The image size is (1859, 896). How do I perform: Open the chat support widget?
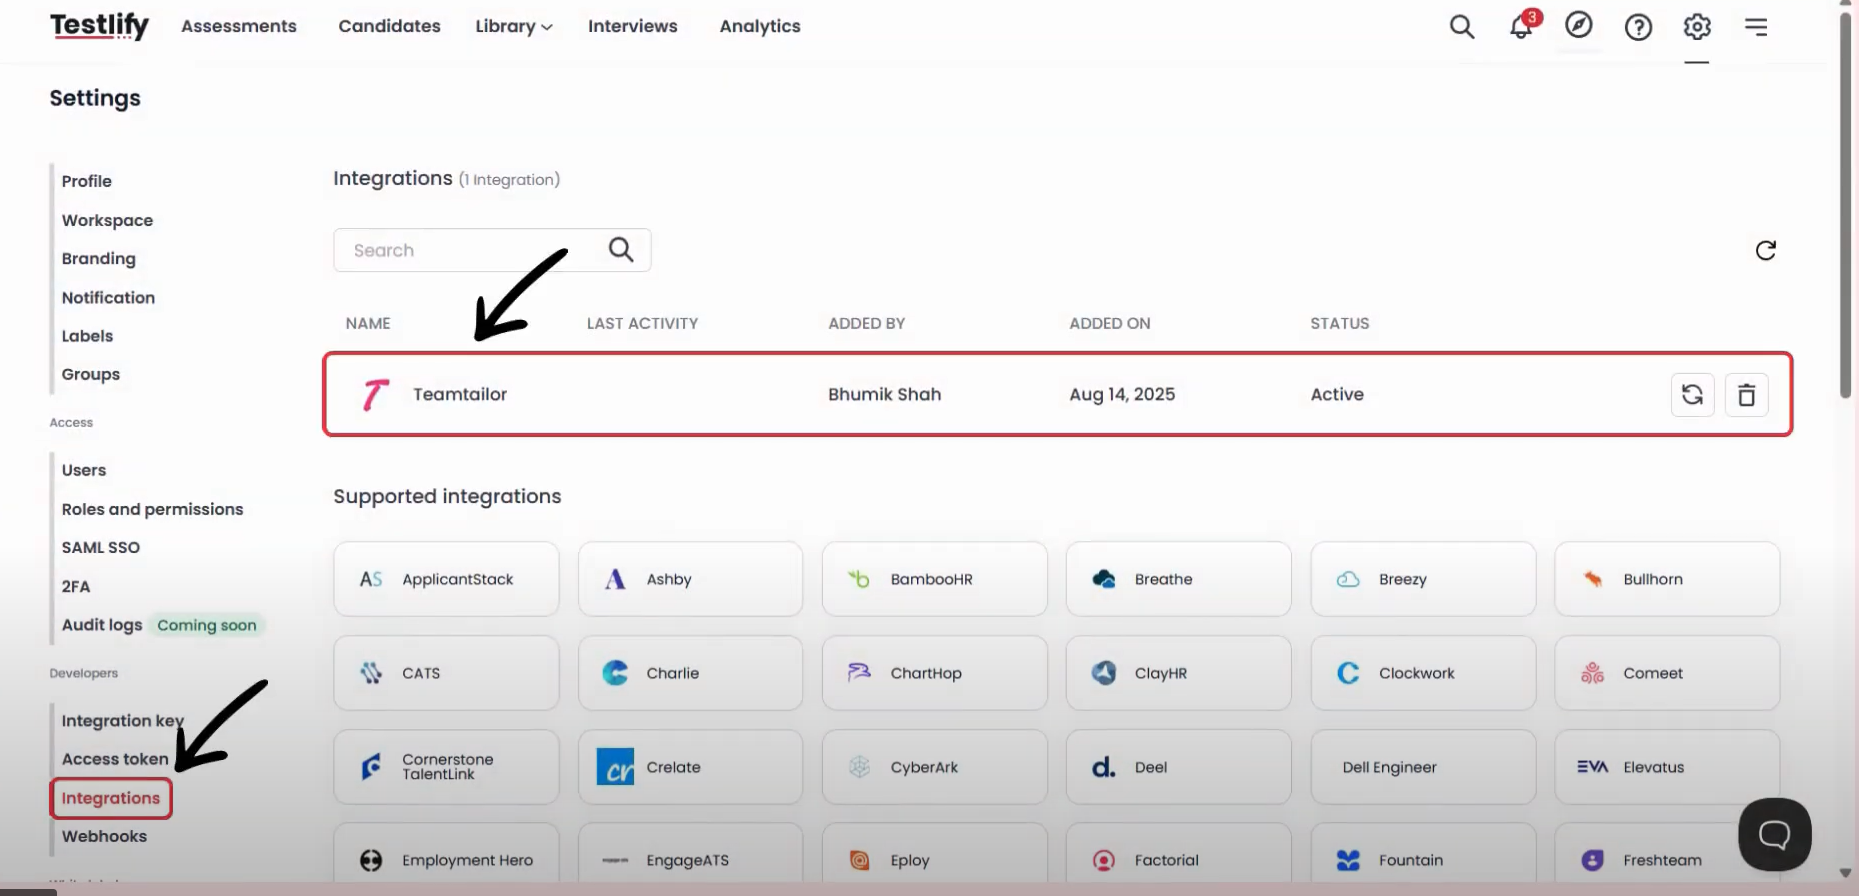(x=1775, y=834)
